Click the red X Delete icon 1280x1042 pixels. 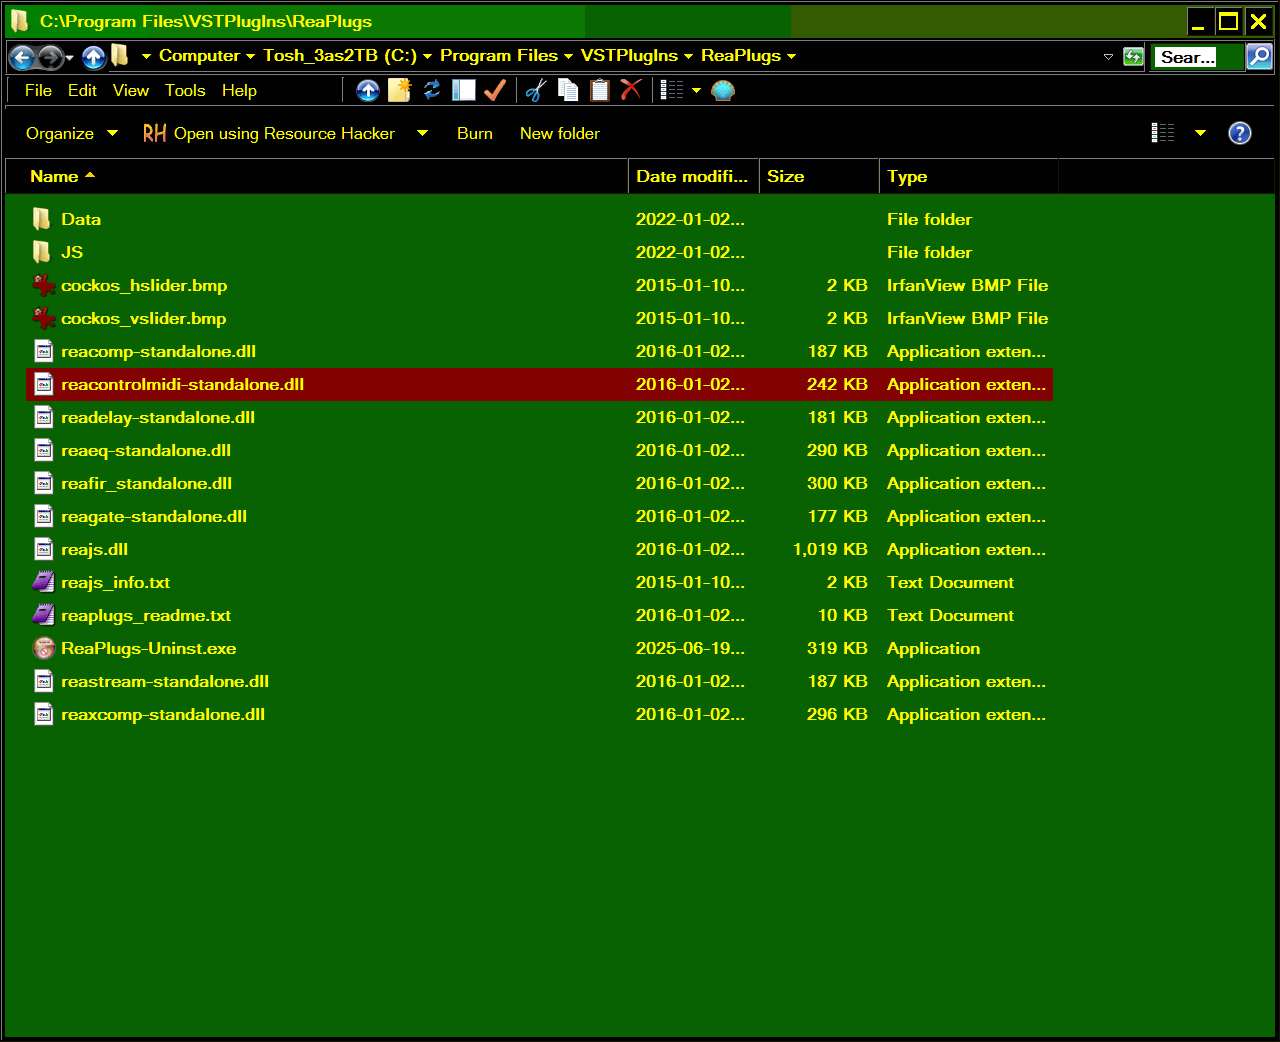point(630,90)
